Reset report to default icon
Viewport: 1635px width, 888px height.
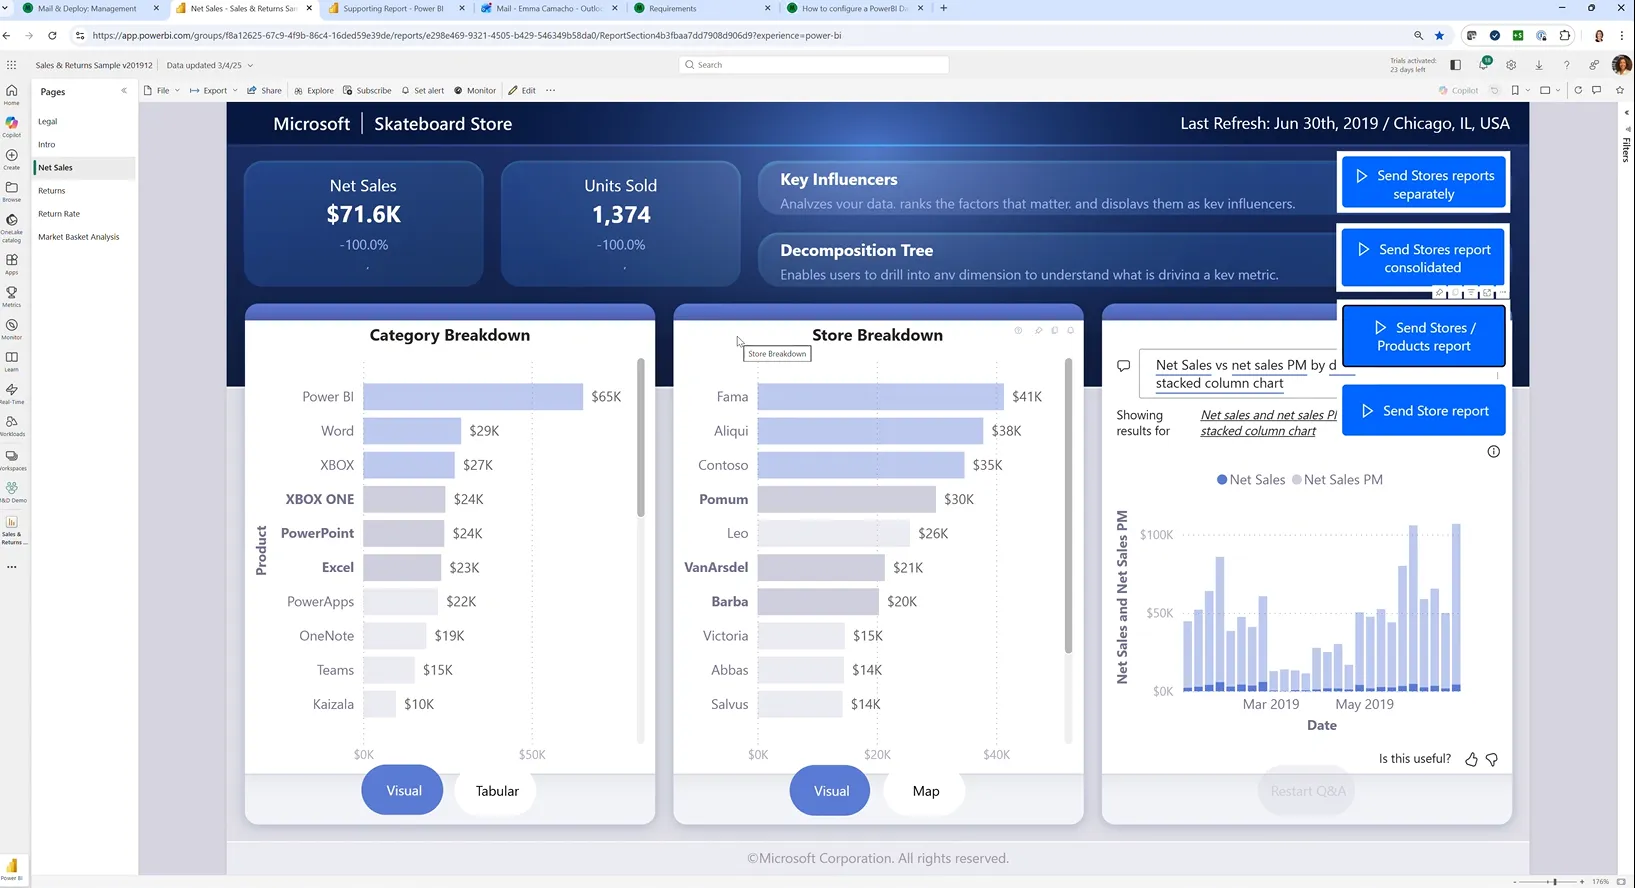coord(1494,90)
